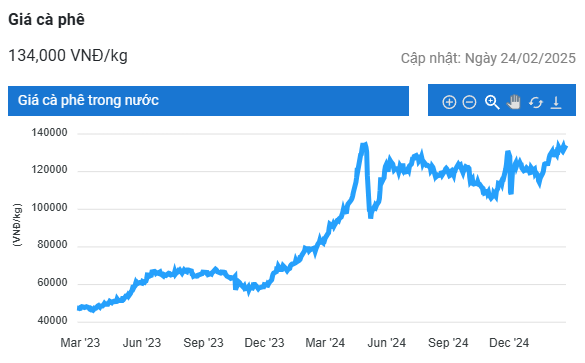Click the Sep '23 x-axis label
The image size is (585, 363).
[x=203, y=342]
